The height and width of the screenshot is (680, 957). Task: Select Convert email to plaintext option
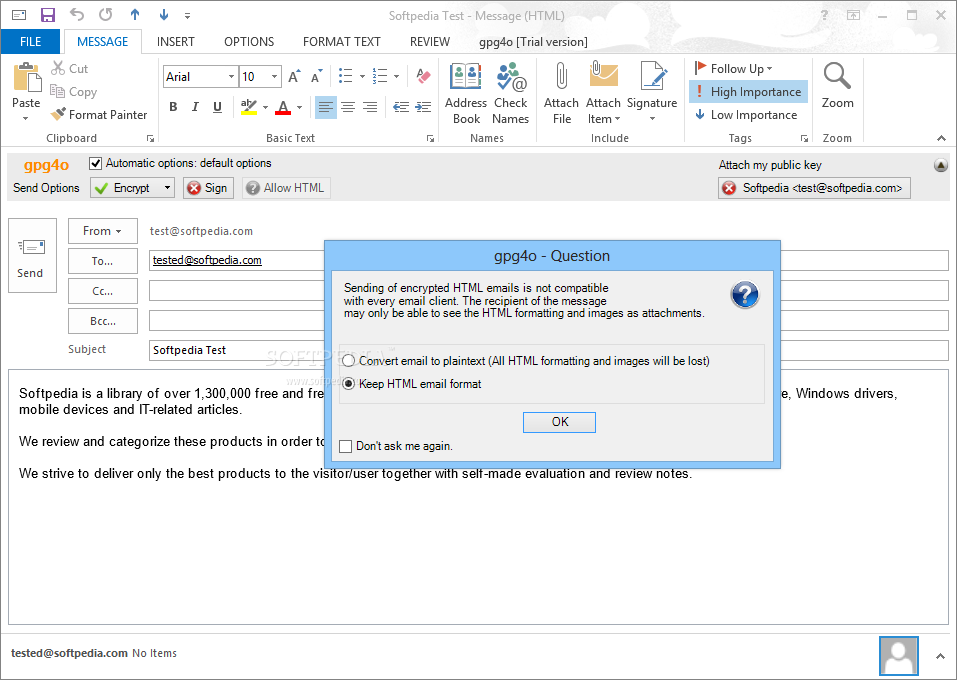348,361
